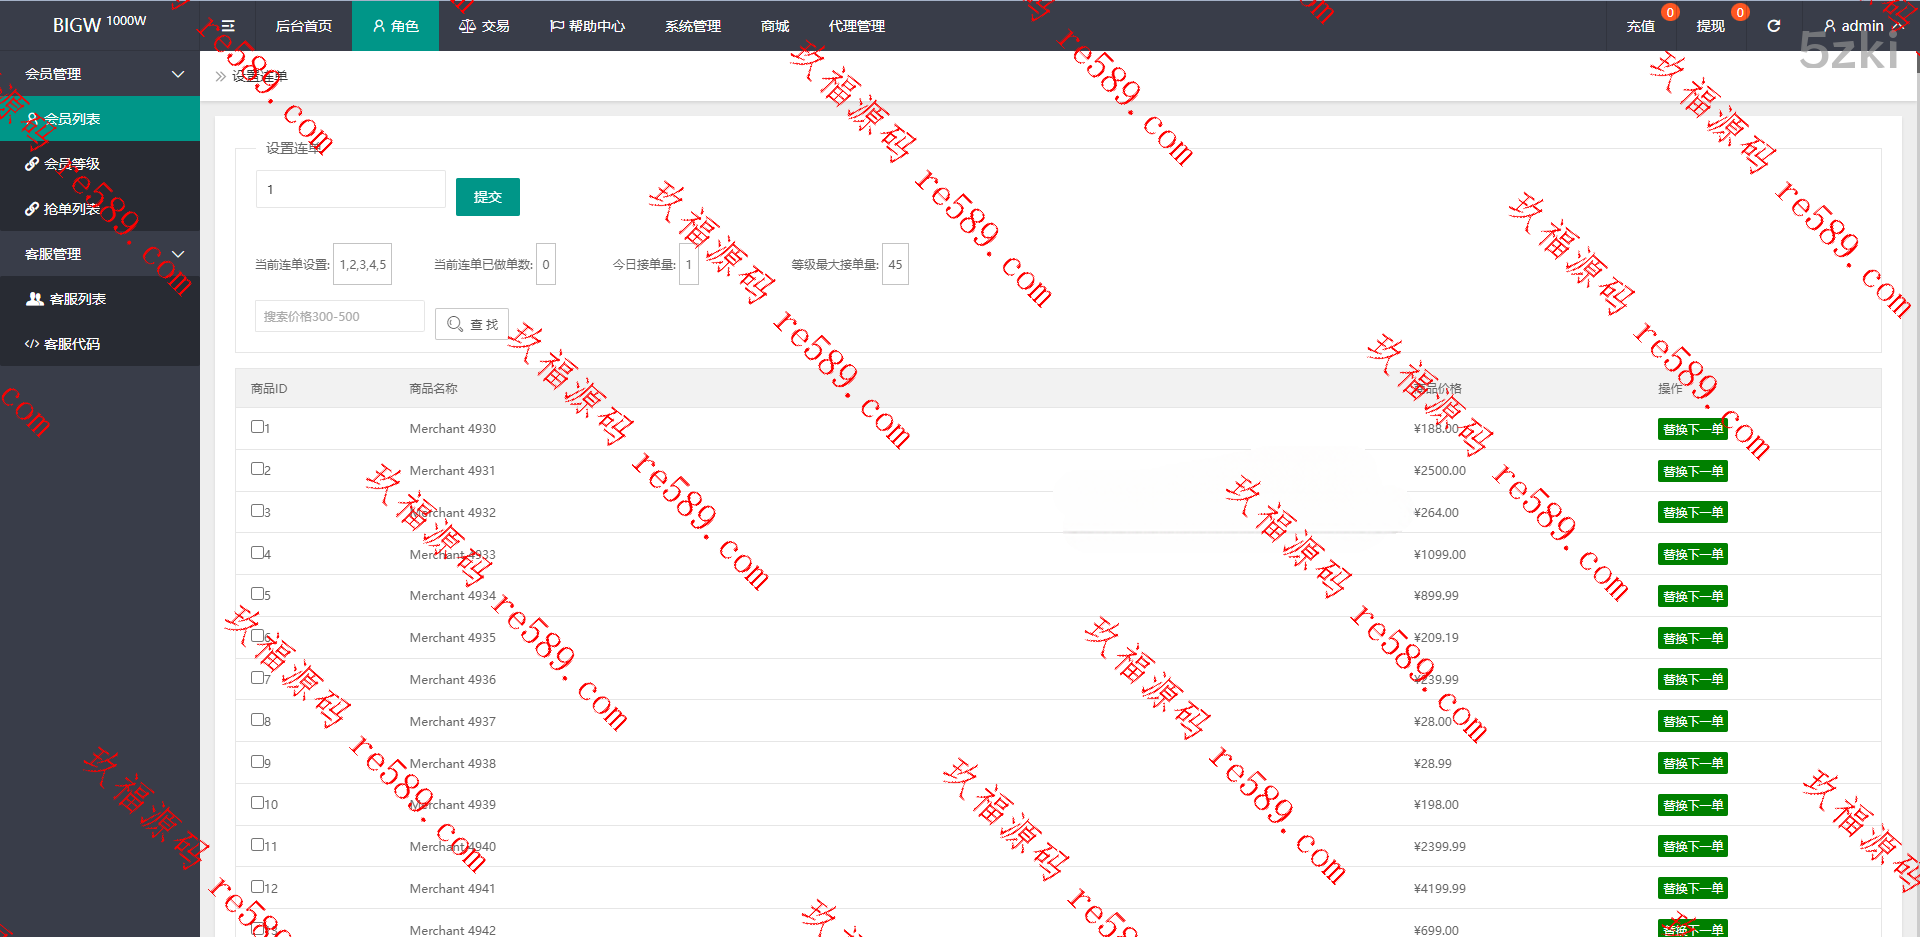The height and width of the screenshot is (937, 1920).
Task: Open the admin account dropdown
Action: 1861,26
